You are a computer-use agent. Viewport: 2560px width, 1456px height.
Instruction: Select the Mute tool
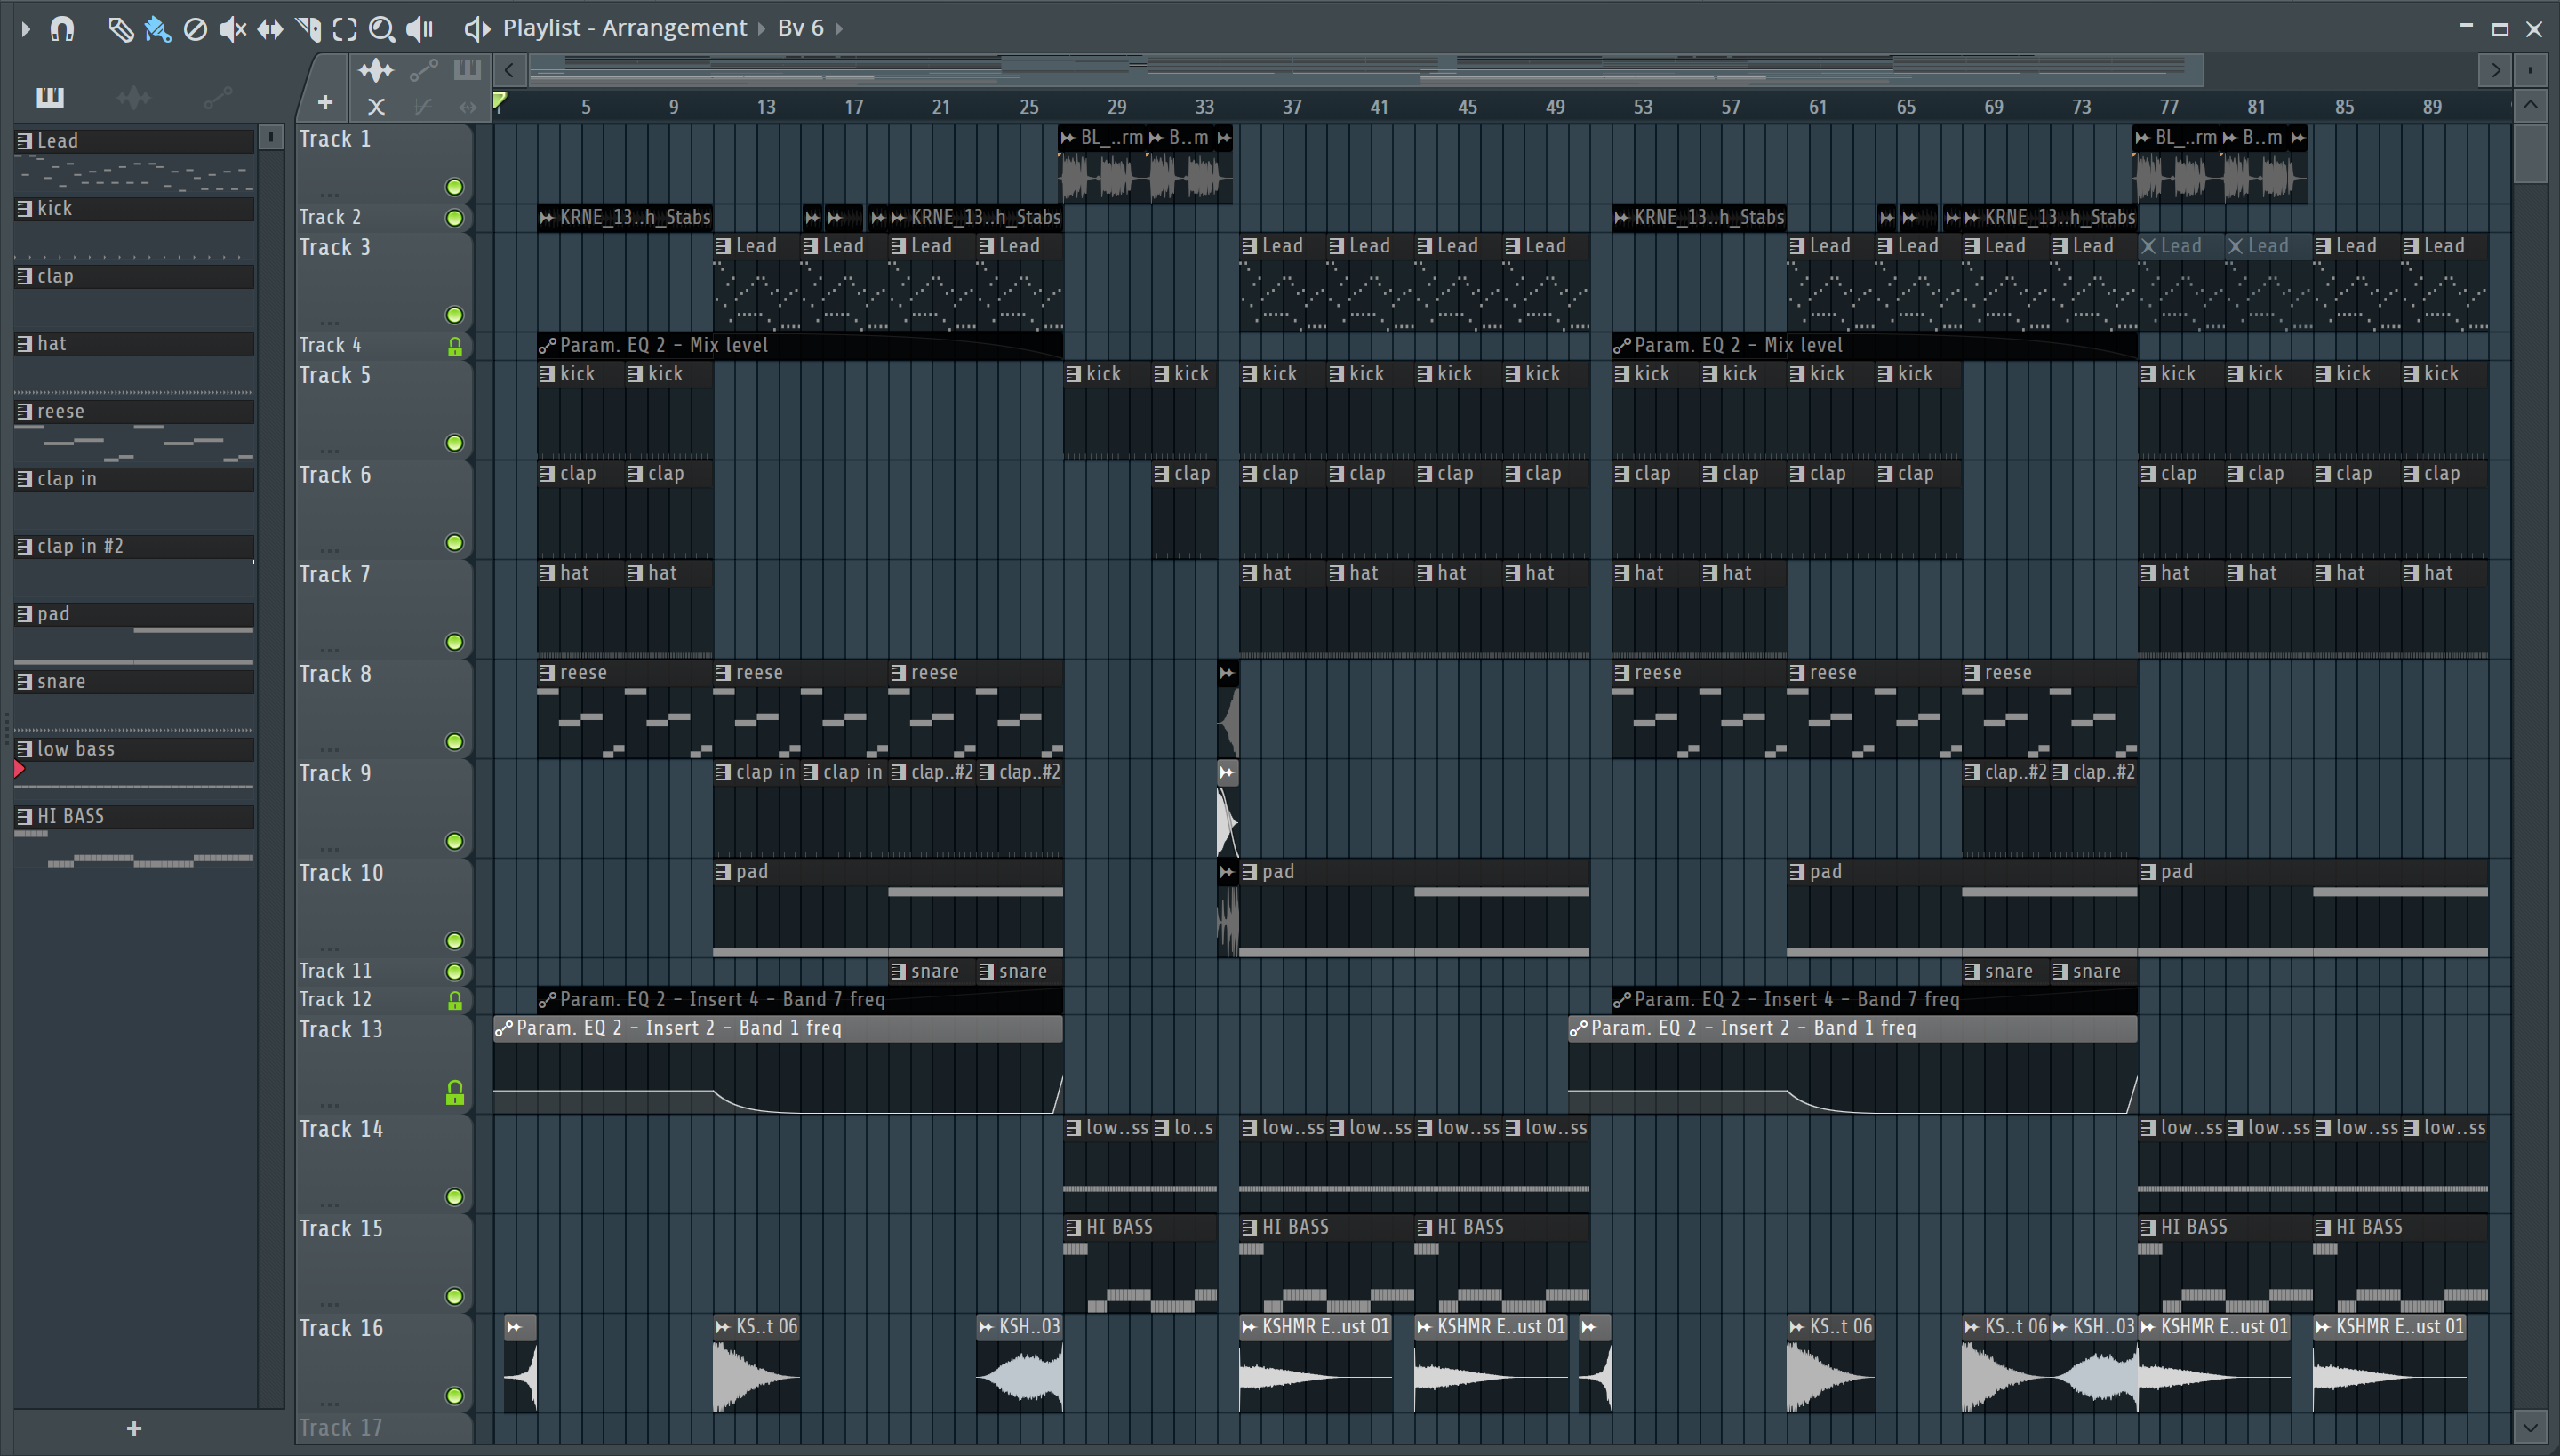232,29
